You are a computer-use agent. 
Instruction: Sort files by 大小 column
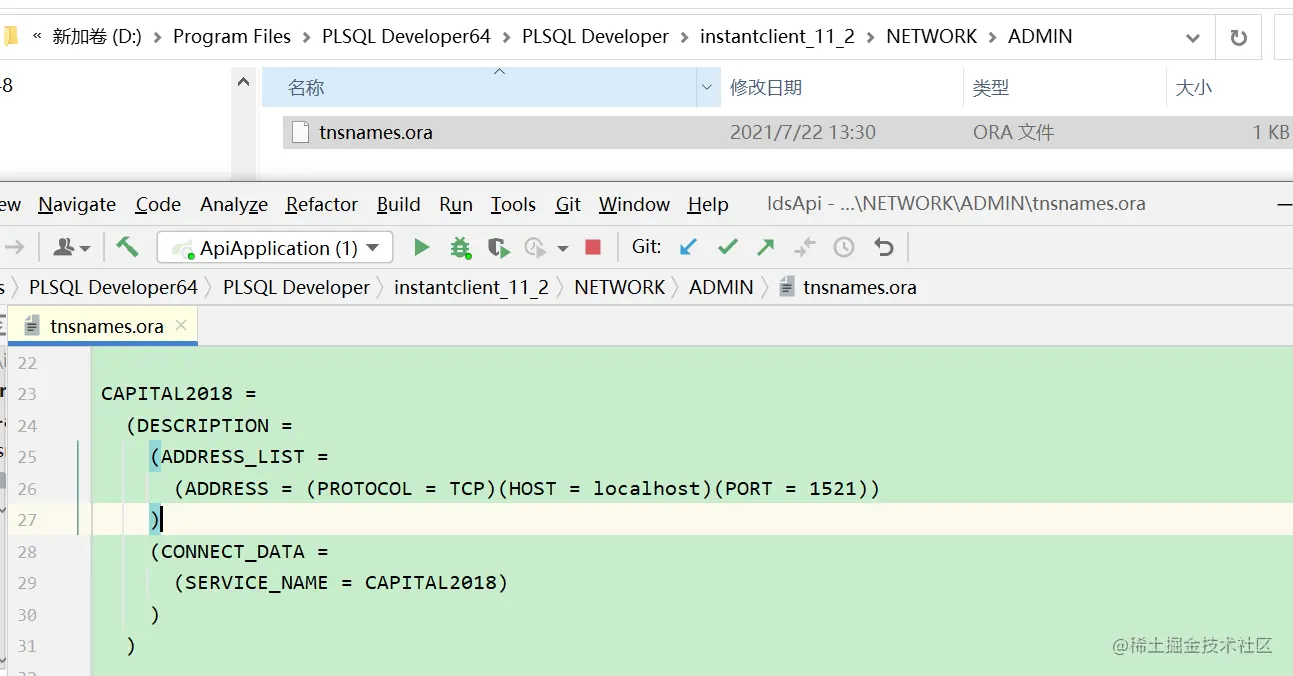tap(1193, 88)
